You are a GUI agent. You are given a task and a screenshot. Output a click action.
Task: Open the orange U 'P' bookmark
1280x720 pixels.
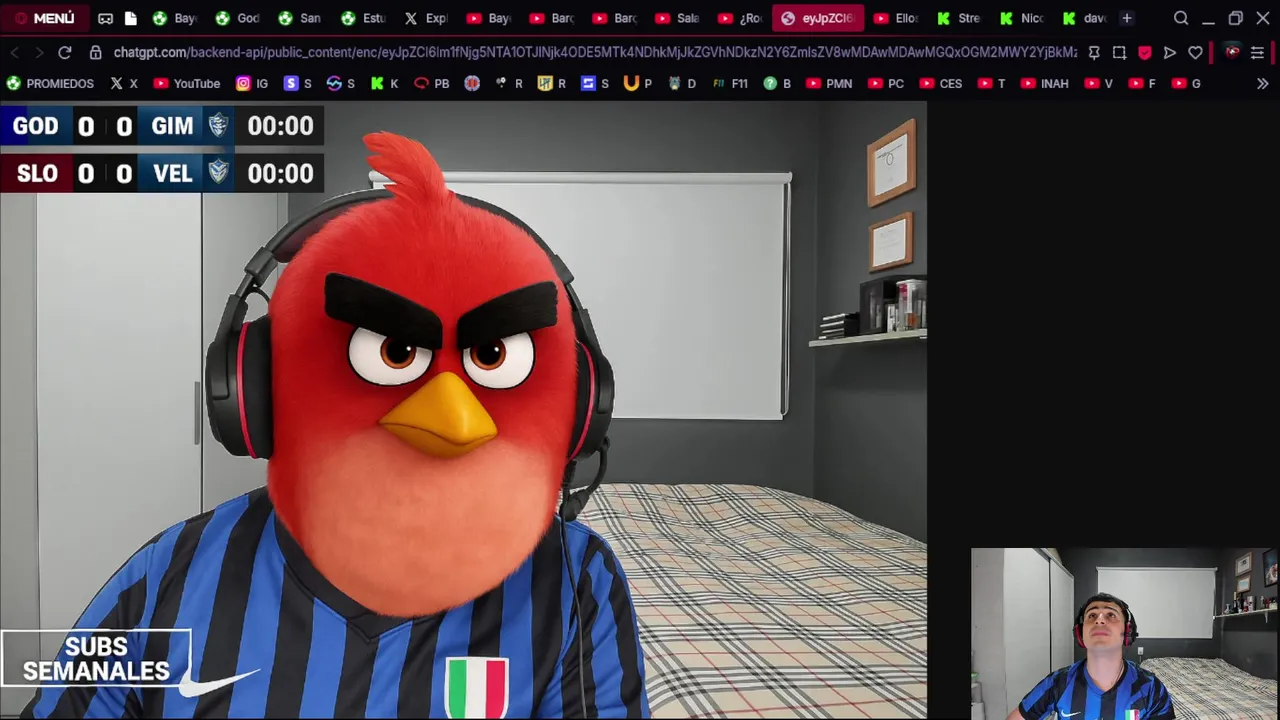pos(637,84)
